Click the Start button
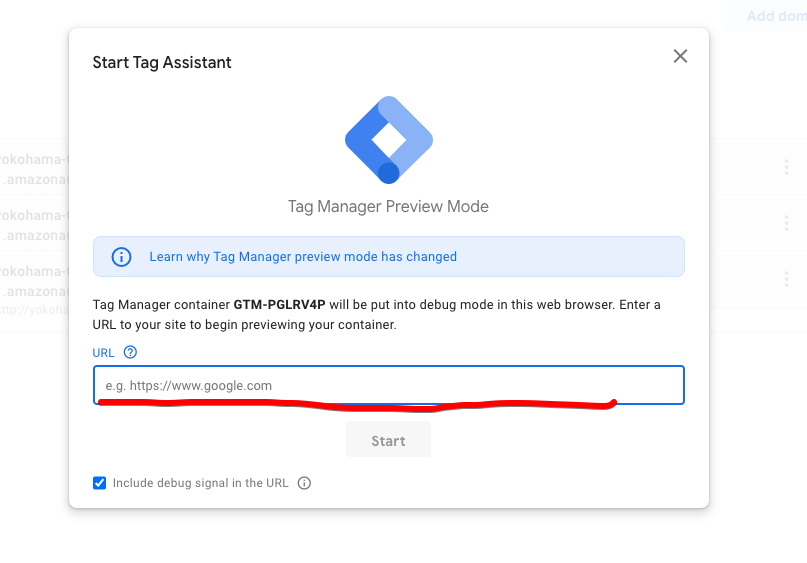Image resolution: width=807 pixels, height=563 pixels. click(389, 440)
